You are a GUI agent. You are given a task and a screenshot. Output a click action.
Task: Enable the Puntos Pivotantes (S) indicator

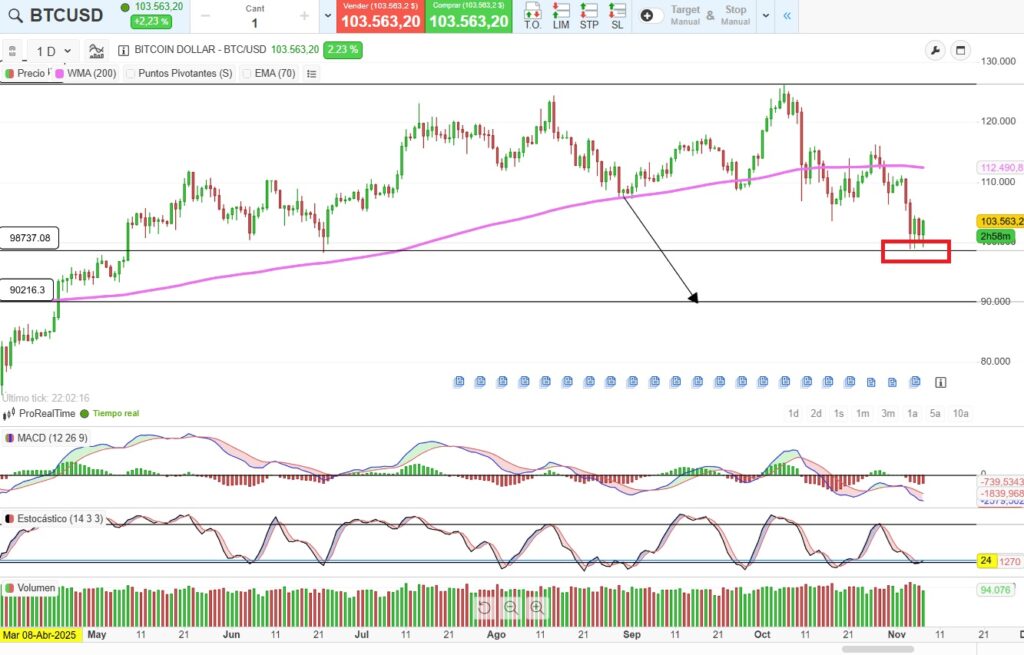[130, 73]
